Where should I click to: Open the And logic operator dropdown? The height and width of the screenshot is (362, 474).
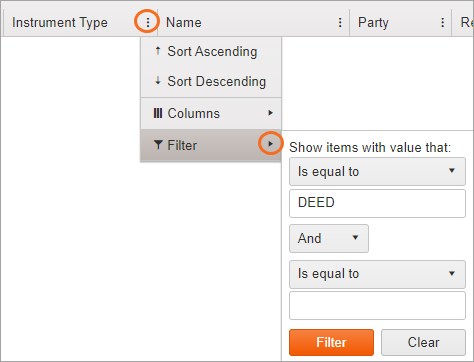click(329, 238)
